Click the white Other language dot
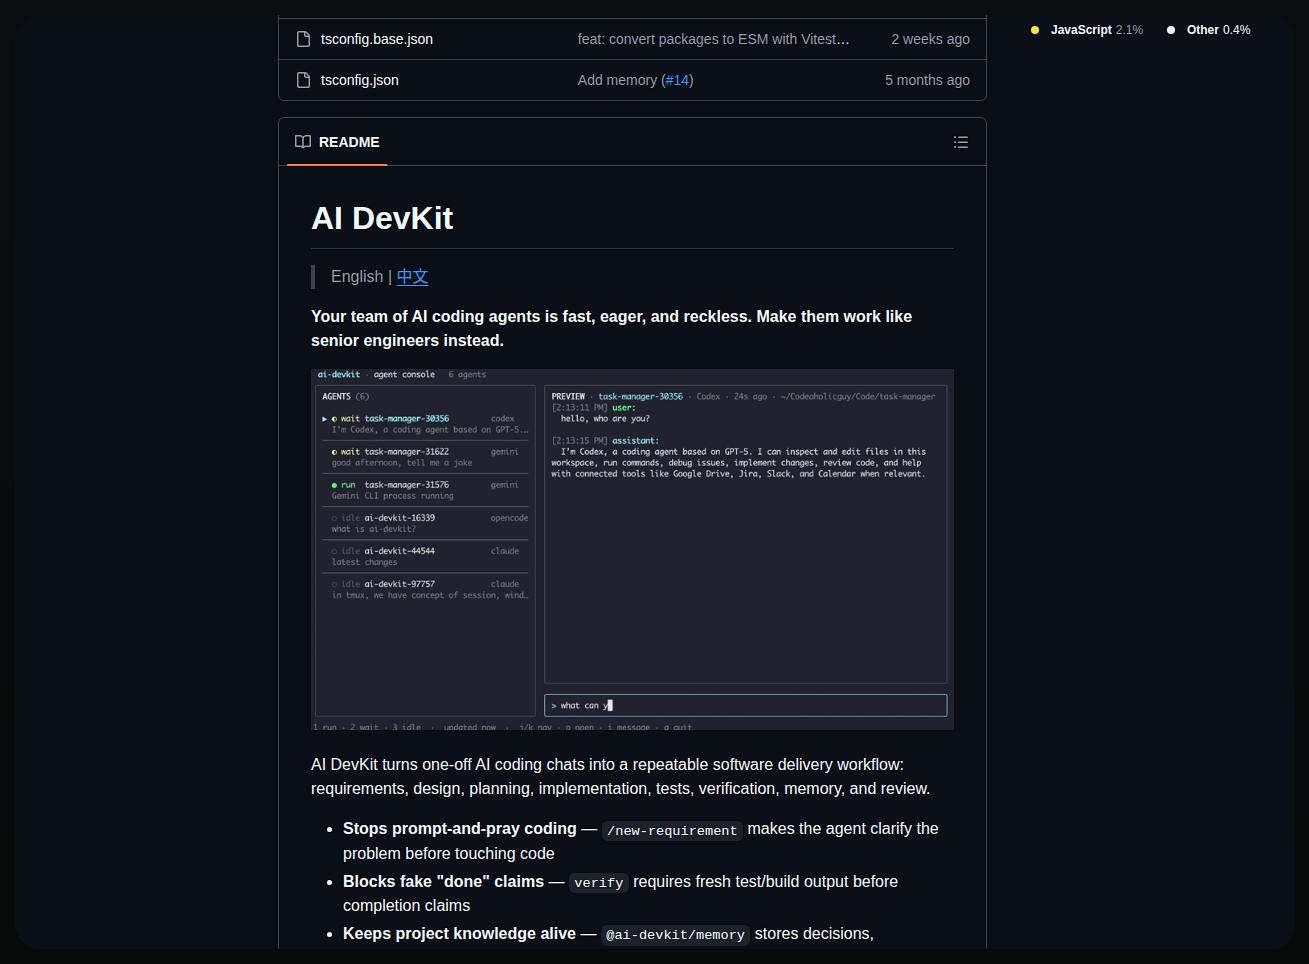1309x964 pixels. [x=1171, y=30]
